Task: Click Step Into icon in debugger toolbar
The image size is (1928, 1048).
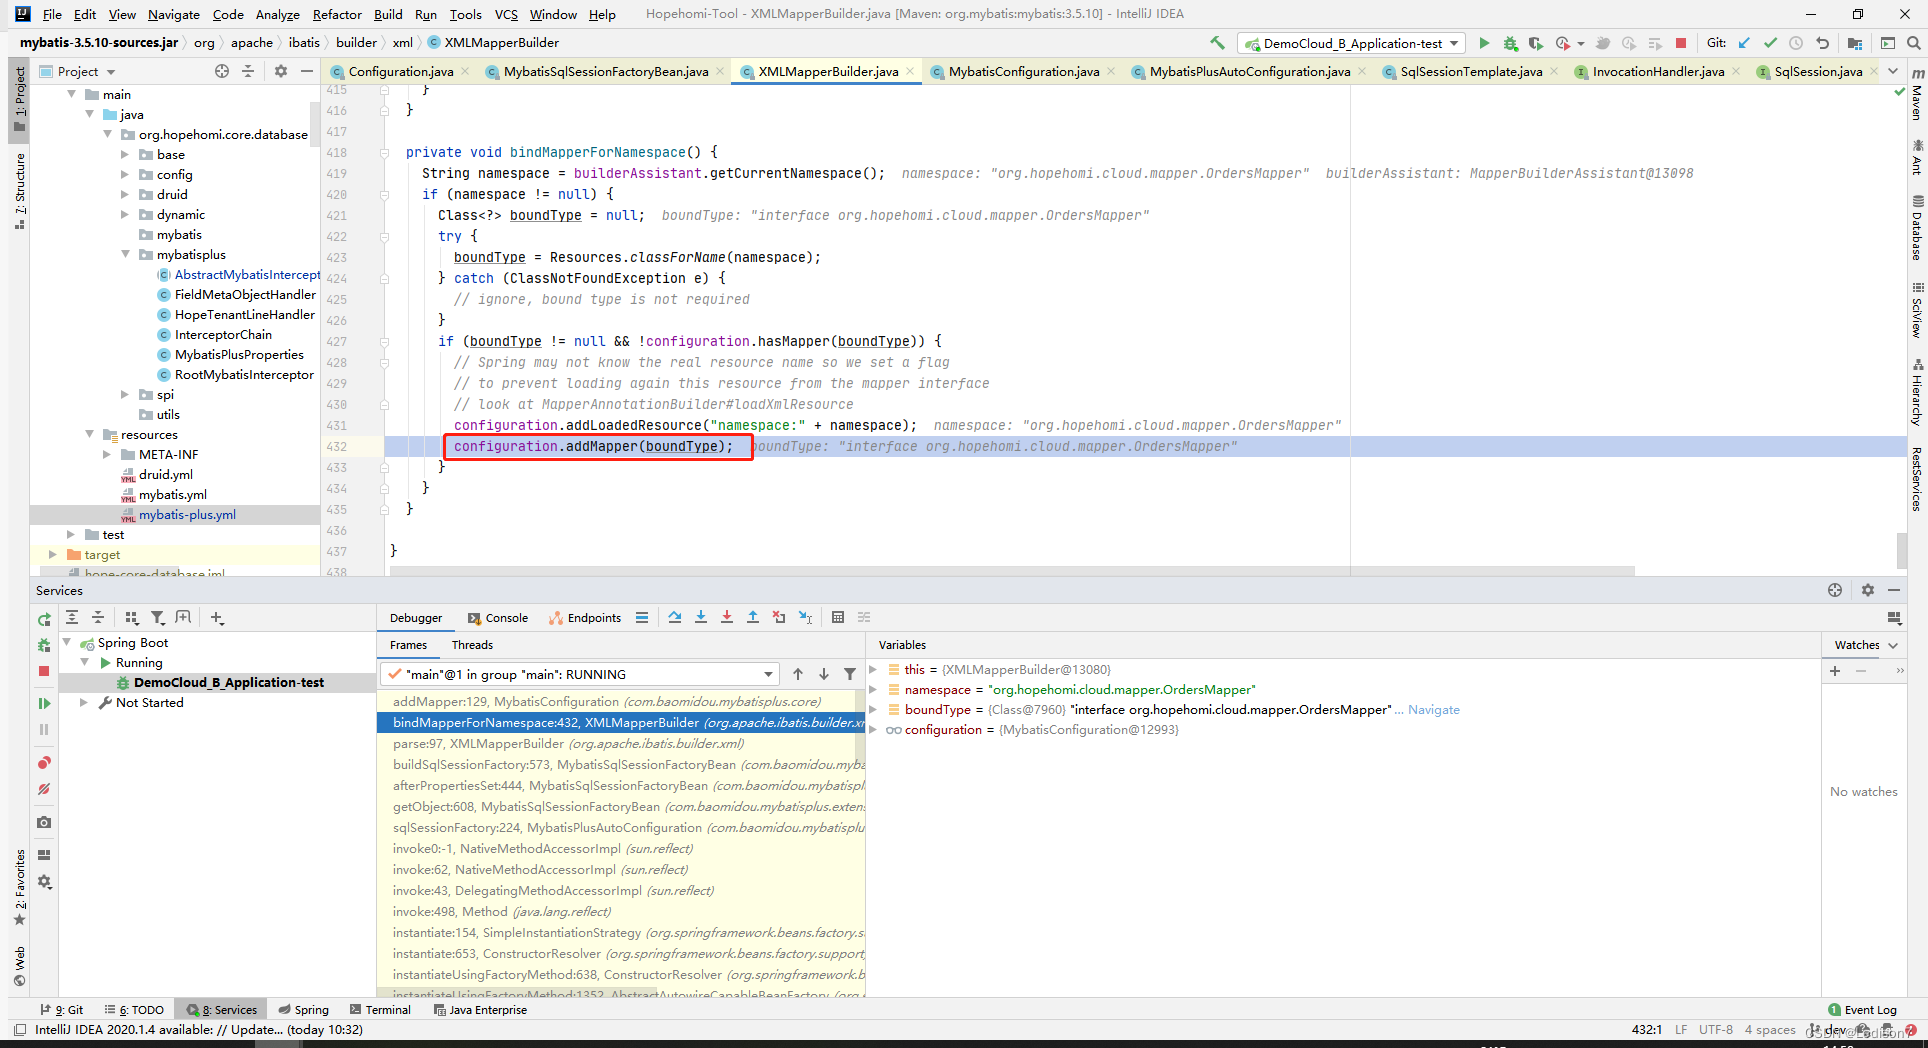Action: pyautogui.click(x=701, y=617)
